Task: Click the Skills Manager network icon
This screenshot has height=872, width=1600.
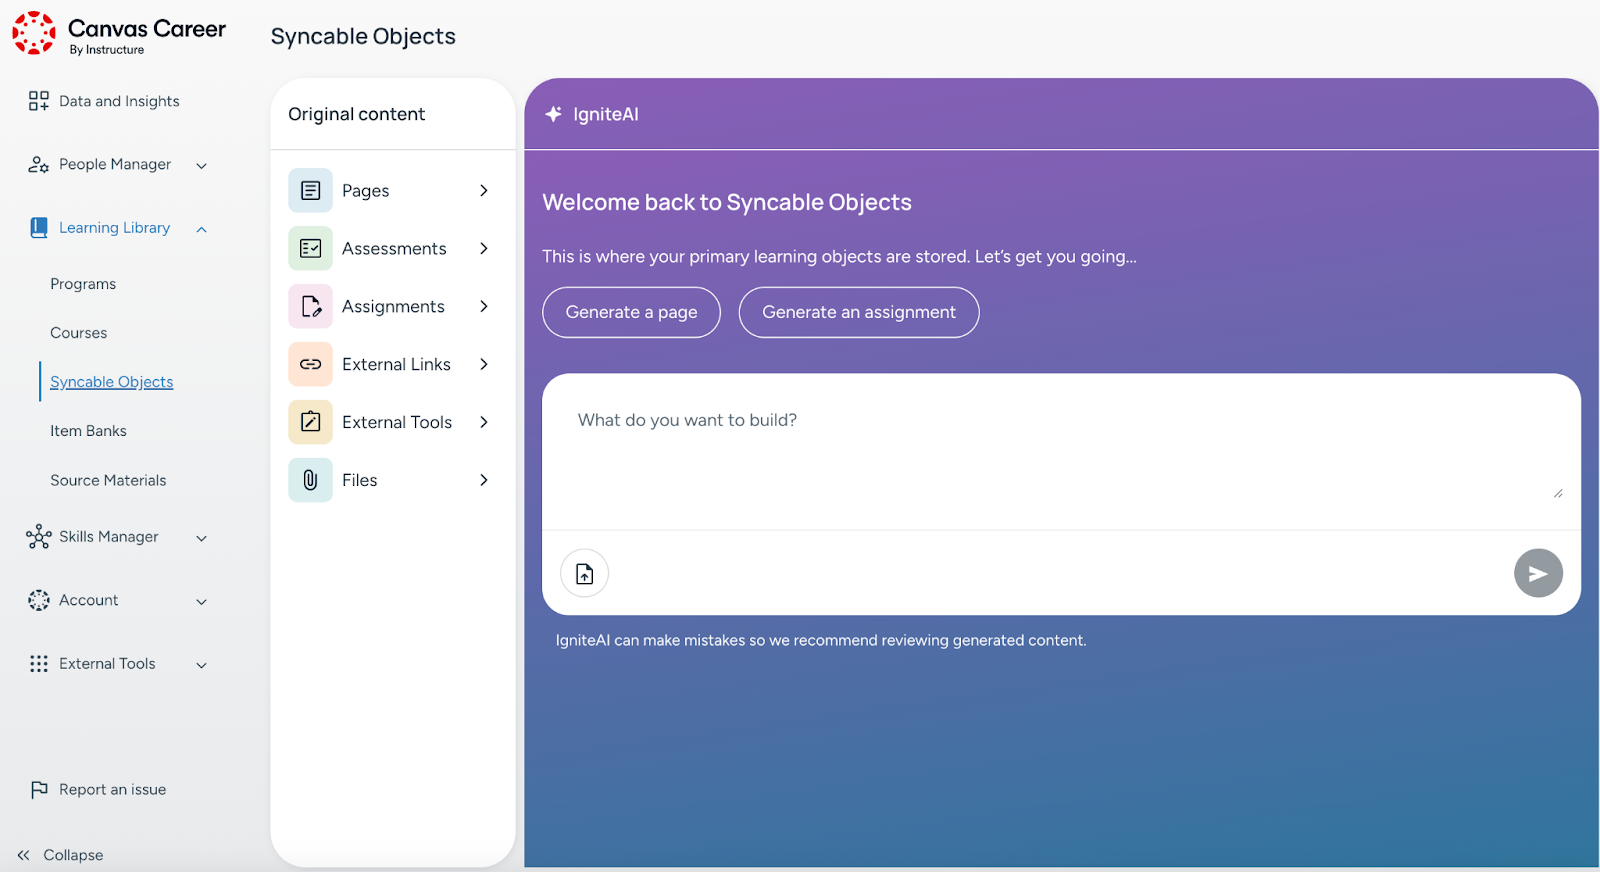Action: point(38,537)
